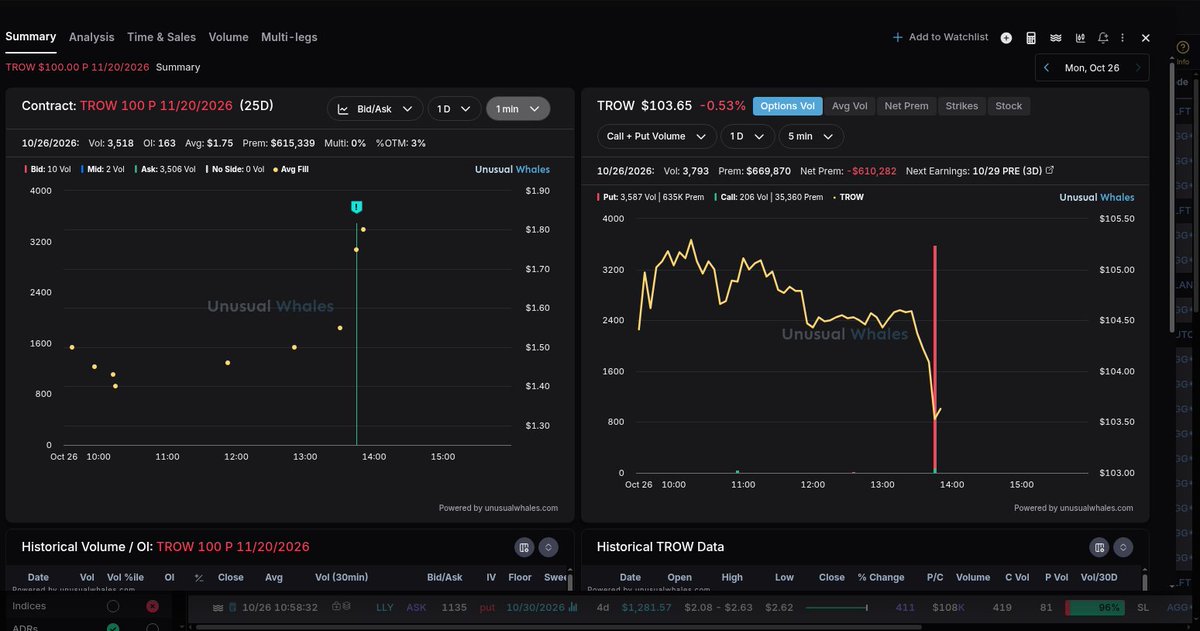Viewport: 1200px width, 631px height.
Task: Open the calculator icon in header
Action: point(1031,38)
